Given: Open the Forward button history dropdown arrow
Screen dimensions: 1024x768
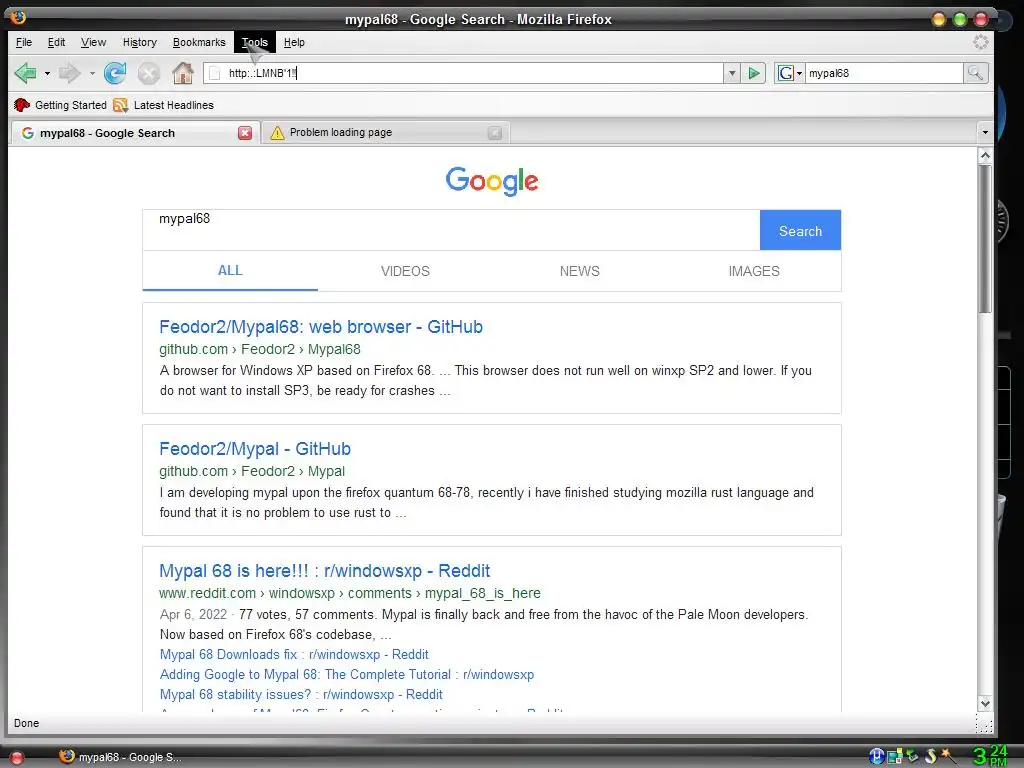Looking at the screenshot, I should pos(92,74).
